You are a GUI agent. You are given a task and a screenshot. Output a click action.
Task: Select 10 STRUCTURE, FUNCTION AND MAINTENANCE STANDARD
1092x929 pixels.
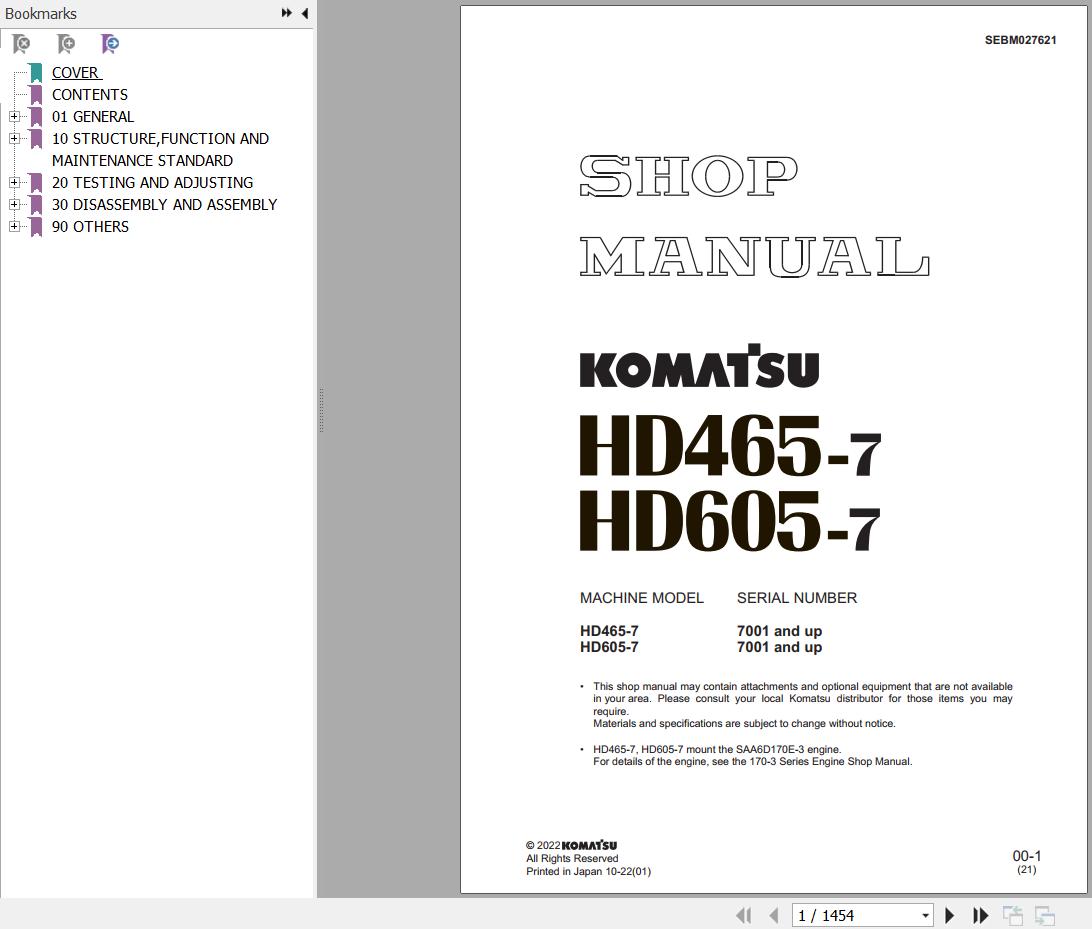pyautogui.click(x=160, y=150)
